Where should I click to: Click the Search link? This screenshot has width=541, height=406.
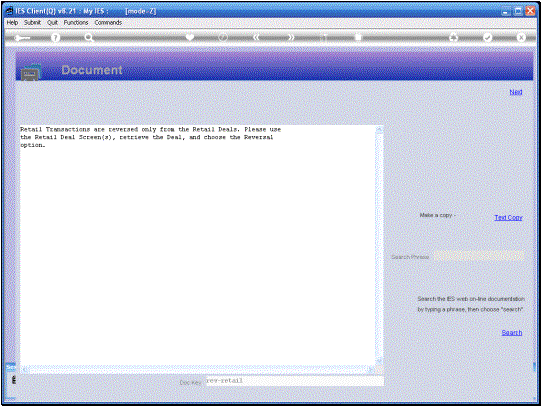(x=512, y=333)
